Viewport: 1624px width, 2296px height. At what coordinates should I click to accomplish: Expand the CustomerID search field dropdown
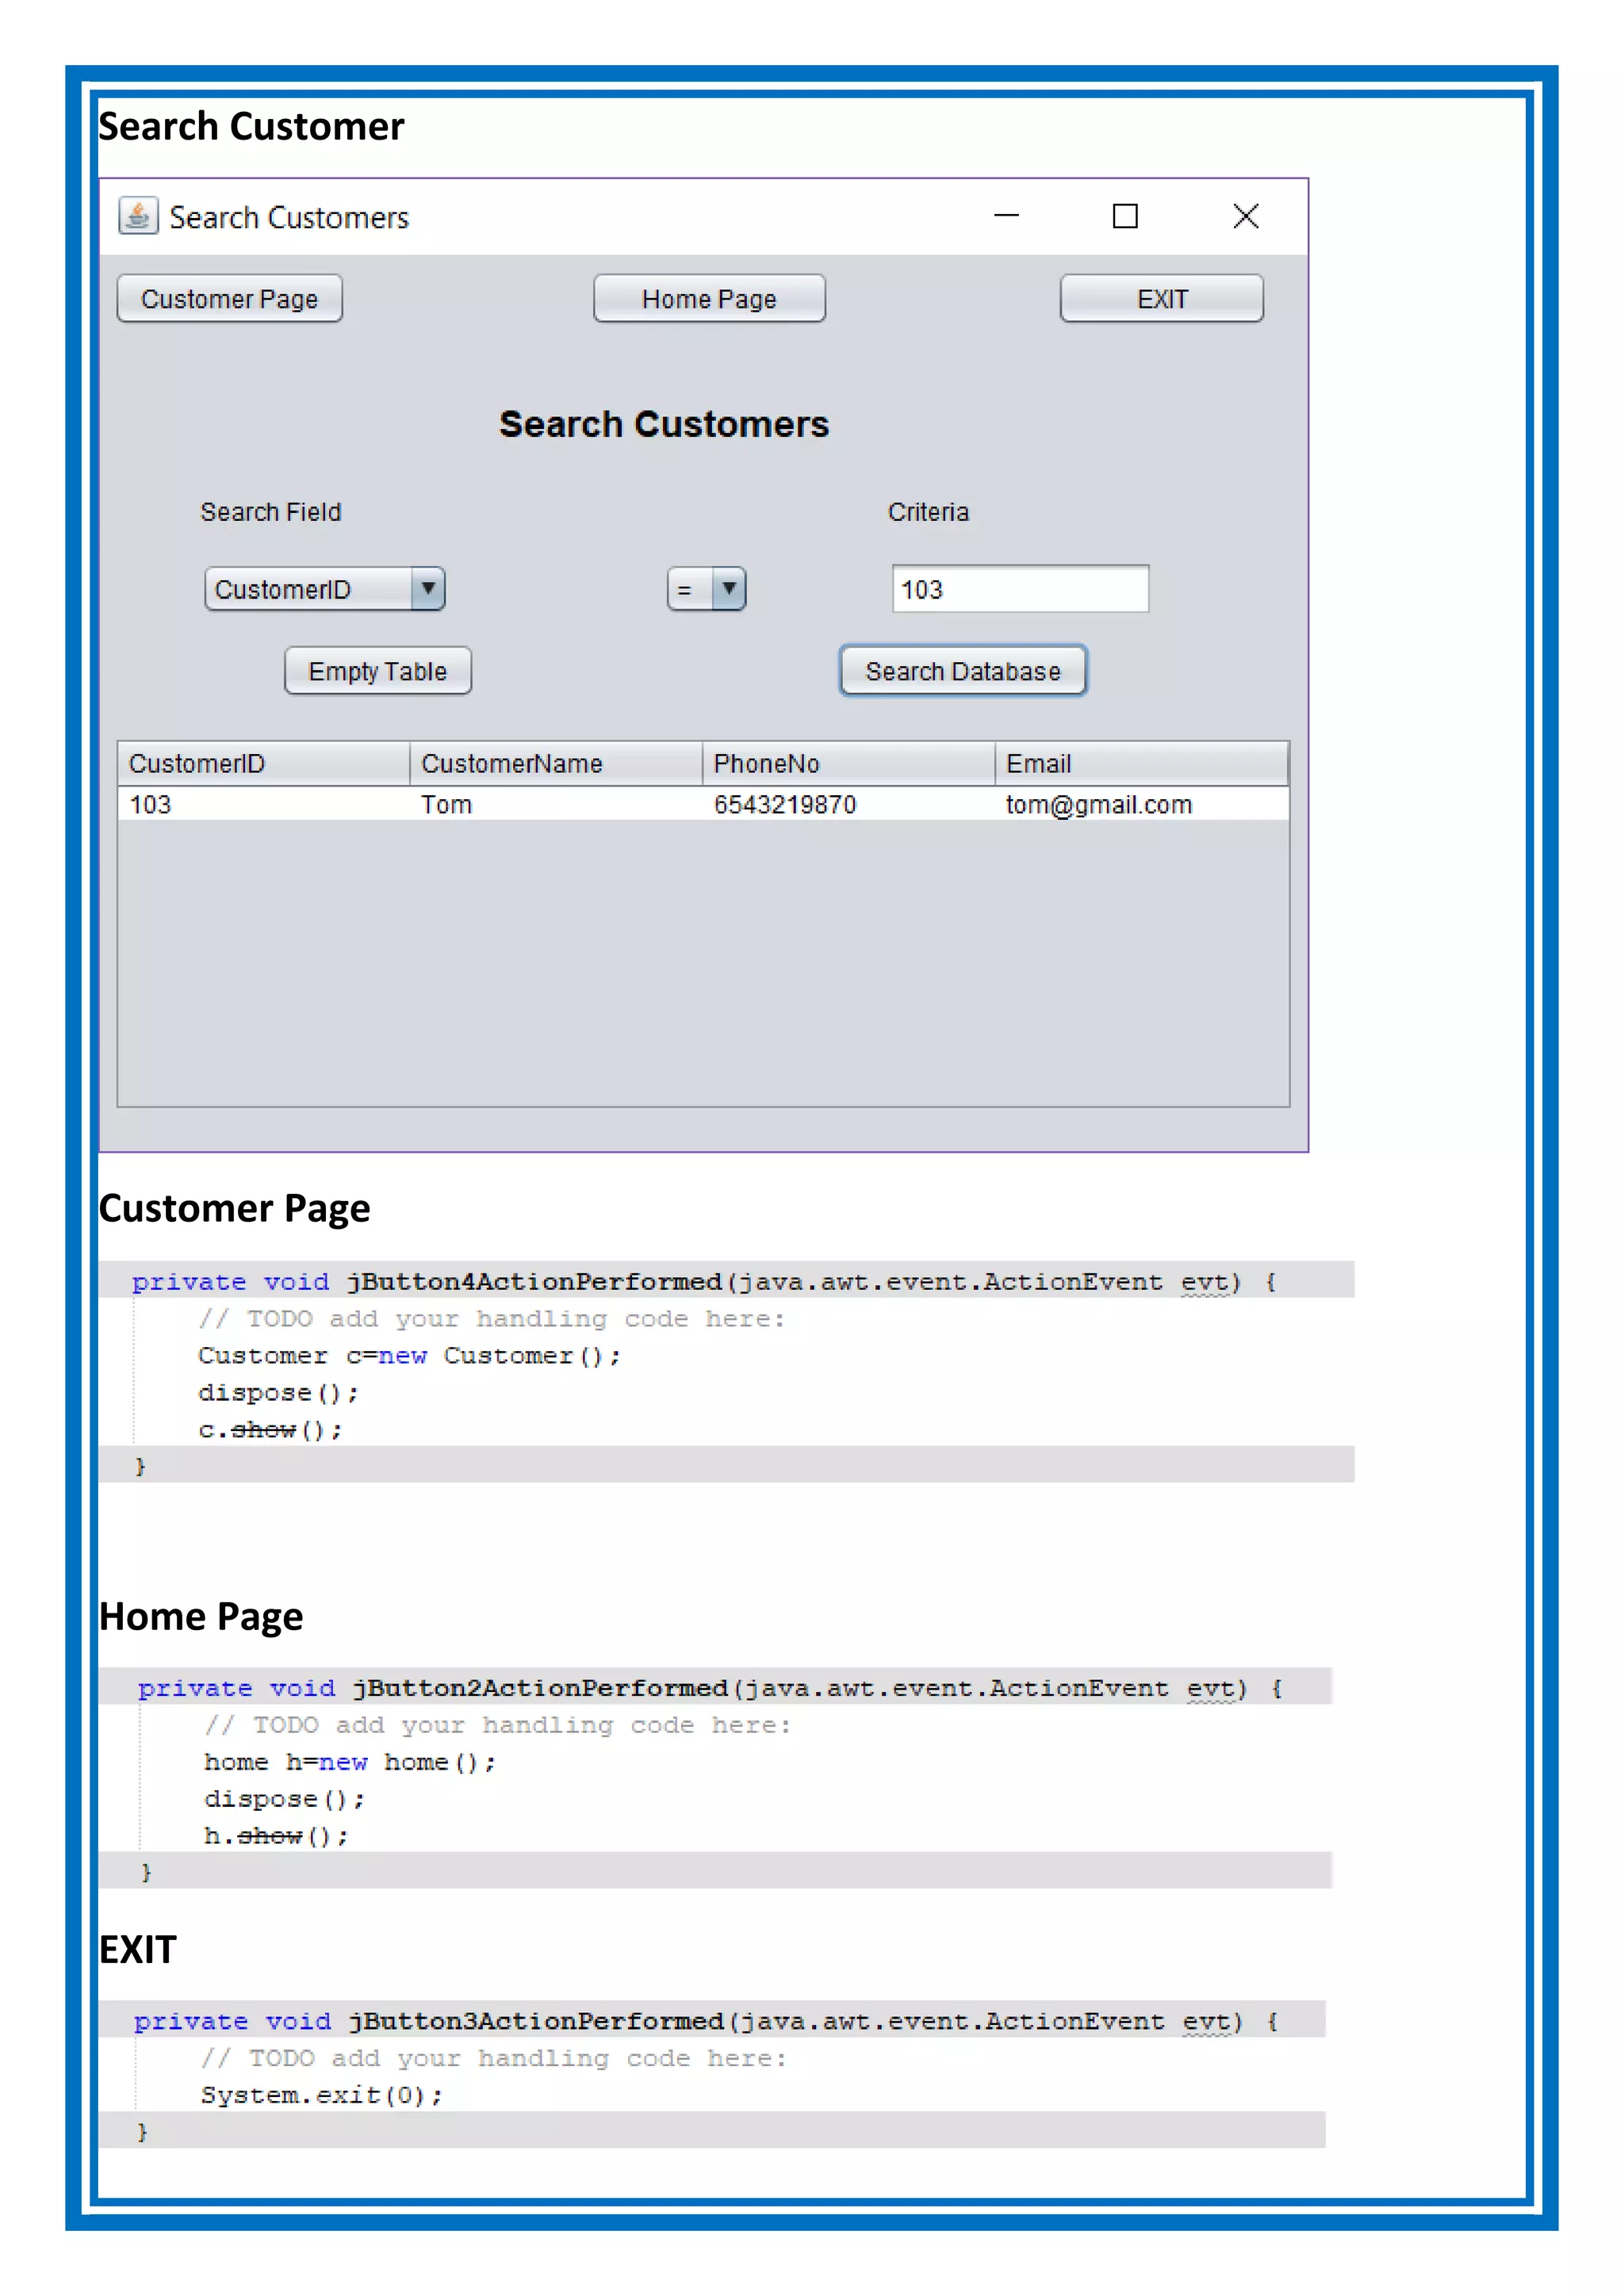(x=427, y=589)
